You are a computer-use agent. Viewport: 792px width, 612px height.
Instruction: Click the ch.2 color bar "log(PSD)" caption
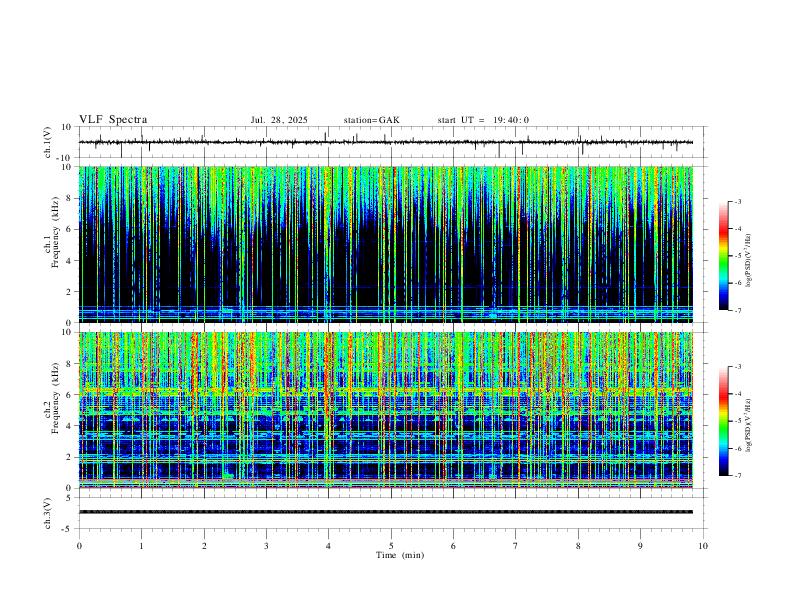(x=749, y=425)
